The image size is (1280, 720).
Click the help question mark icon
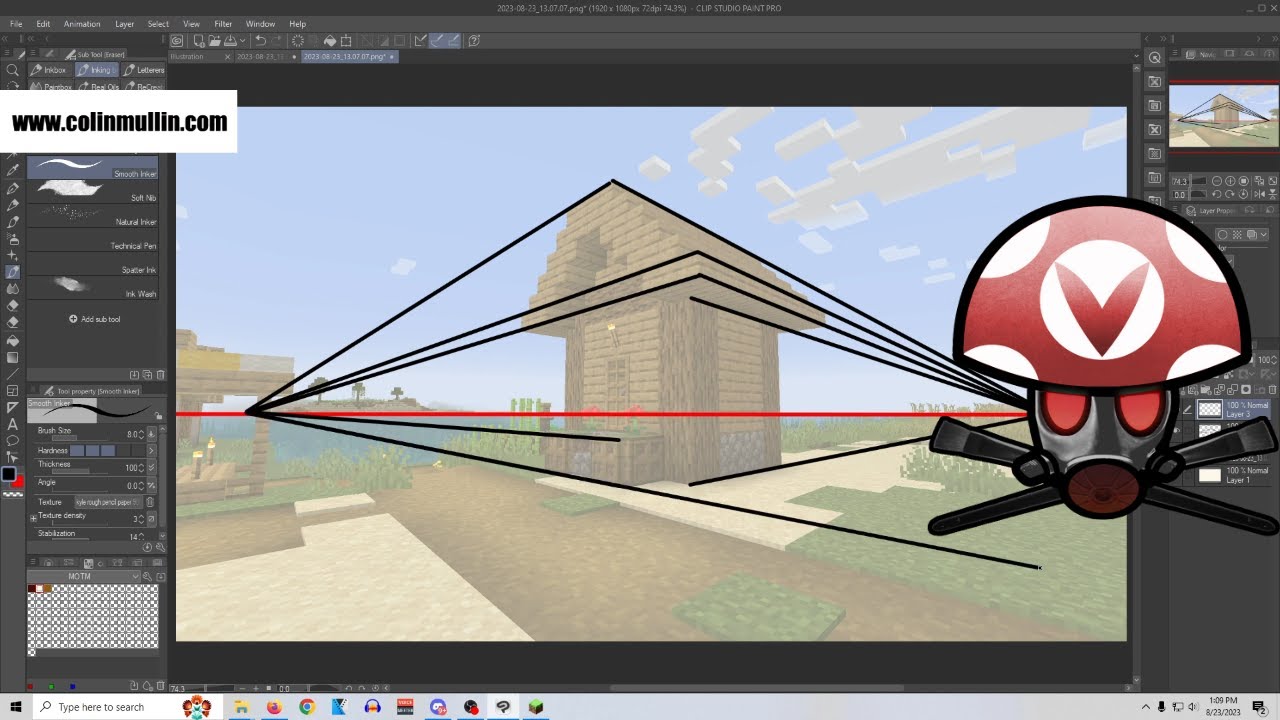474,41
